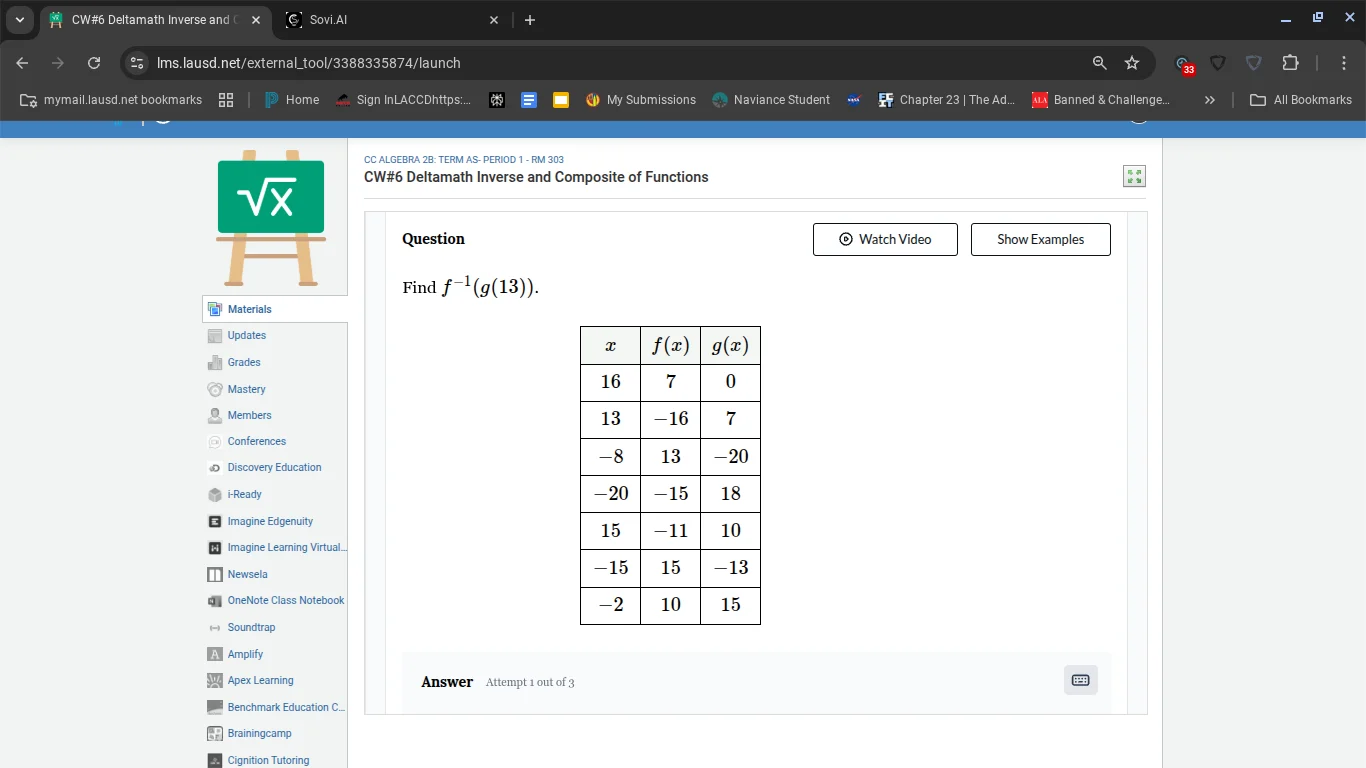1366x768 pixels.
Task: Toggle the privacy badger extension icon
Action: coord(1253,62)
